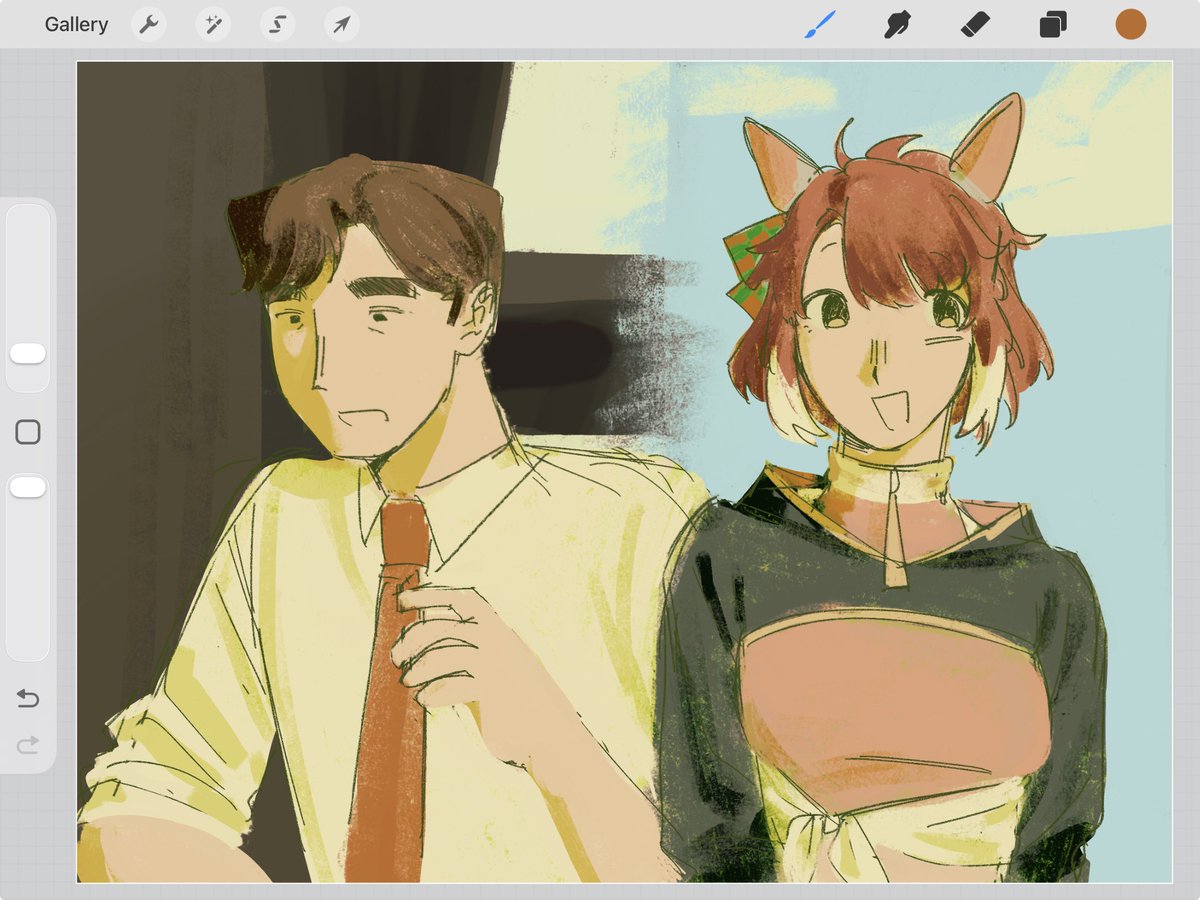Tap the square modify button in sidebar

click(28, 432)
